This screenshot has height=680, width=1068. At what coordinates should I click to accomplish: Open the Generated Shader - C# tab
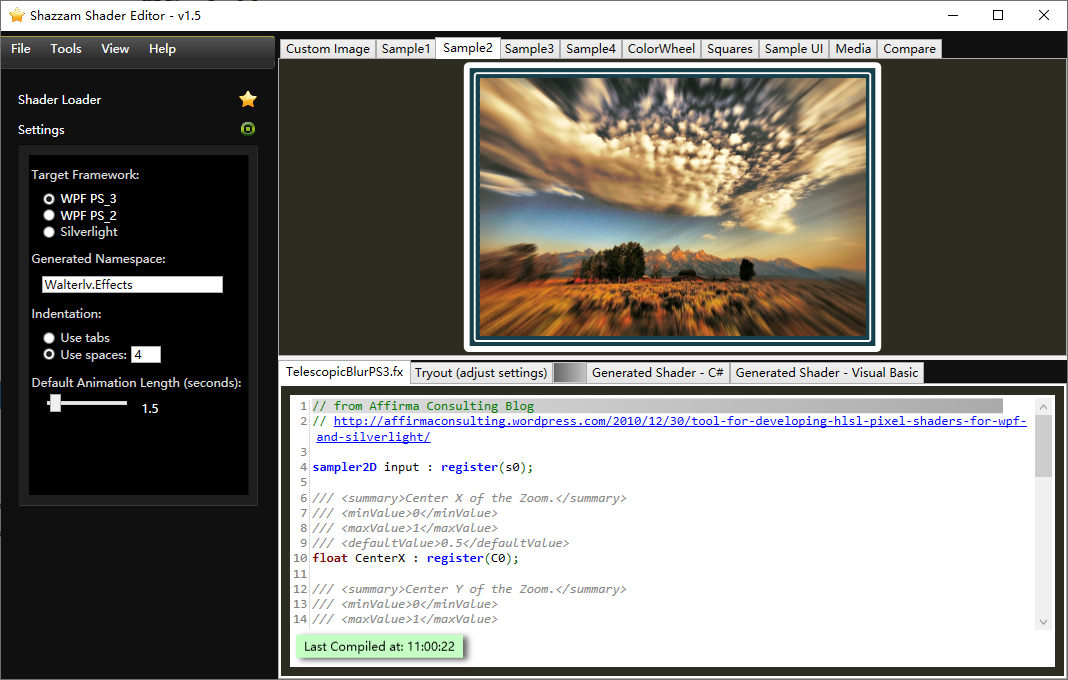[657, 373]
